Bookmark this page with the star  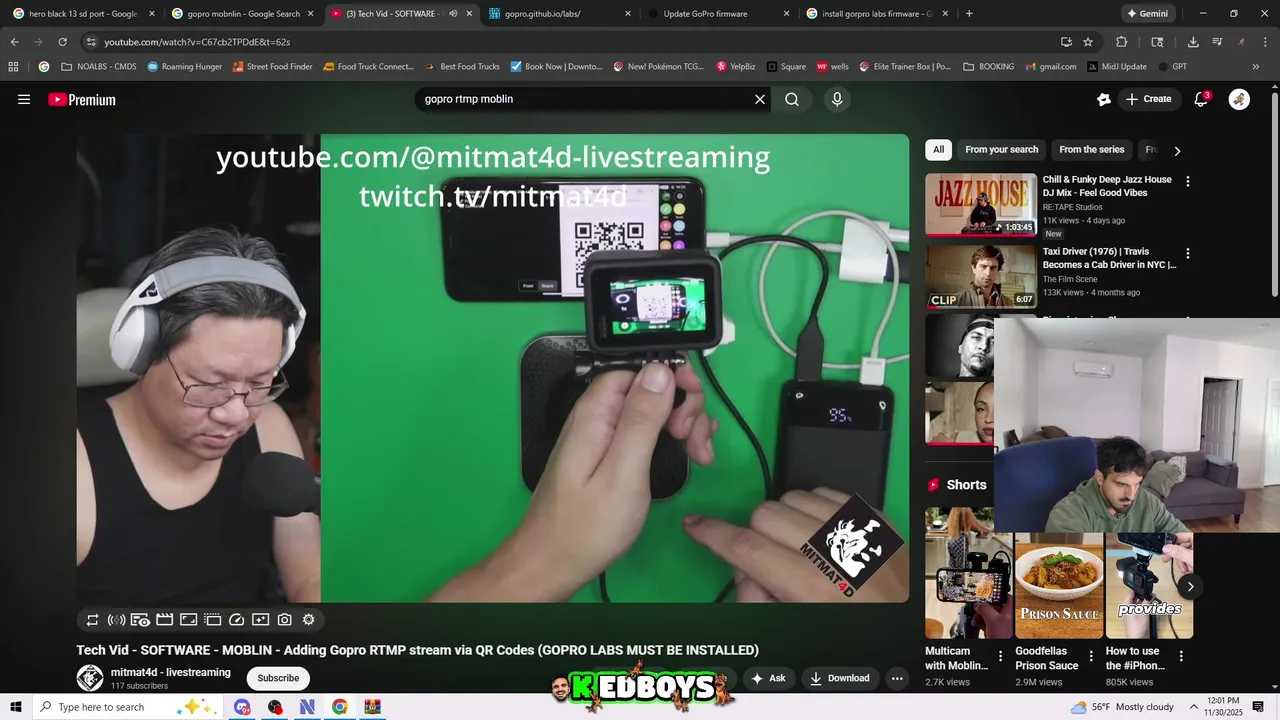pos(1088,42)
